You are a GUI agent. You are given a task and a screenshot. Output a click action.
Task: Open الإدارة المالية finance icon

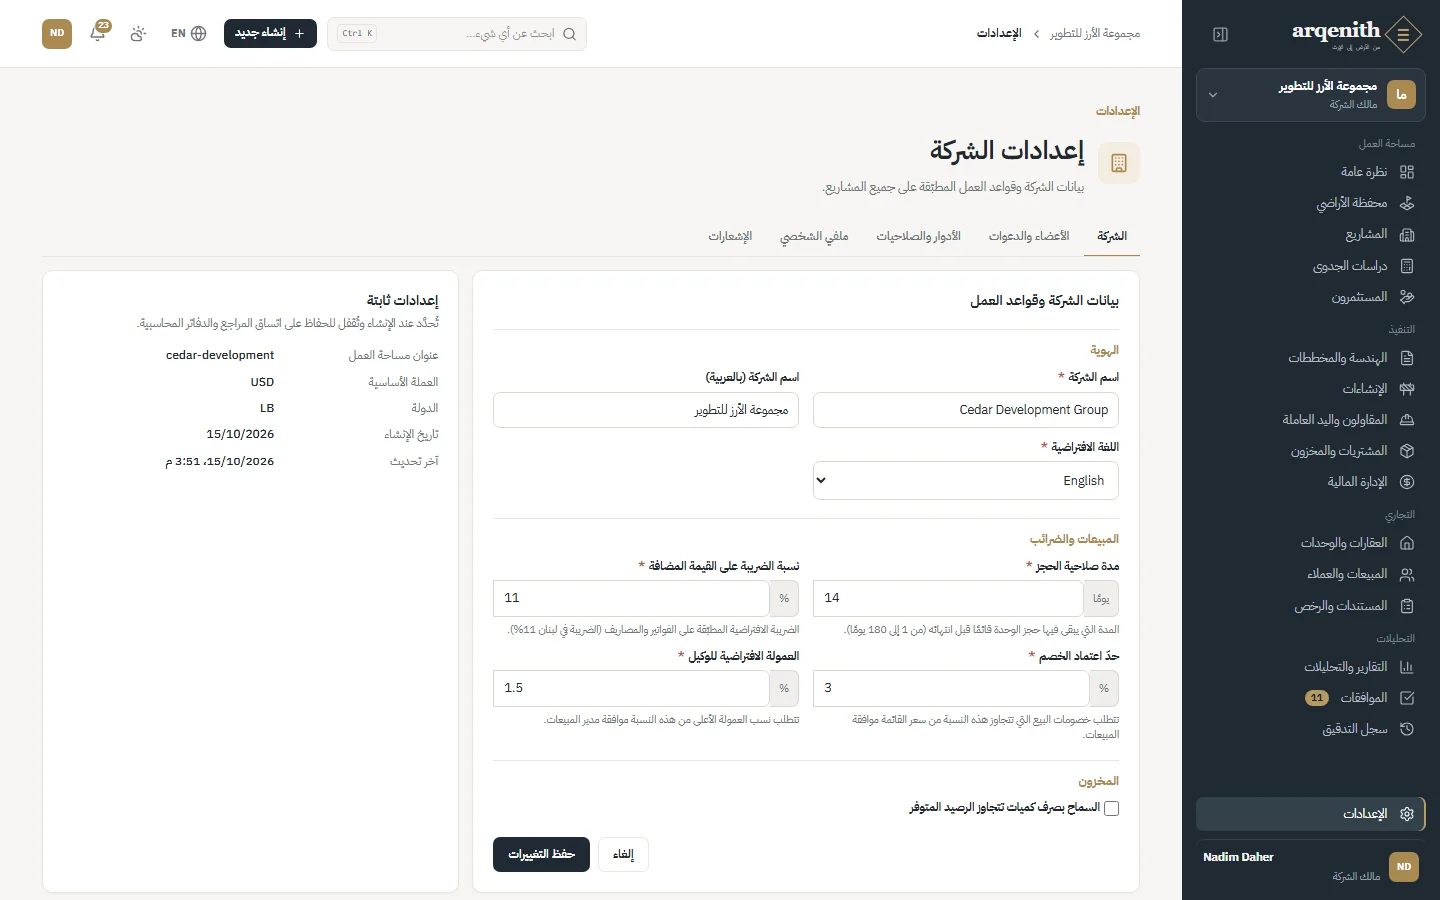pos(1407,482)
